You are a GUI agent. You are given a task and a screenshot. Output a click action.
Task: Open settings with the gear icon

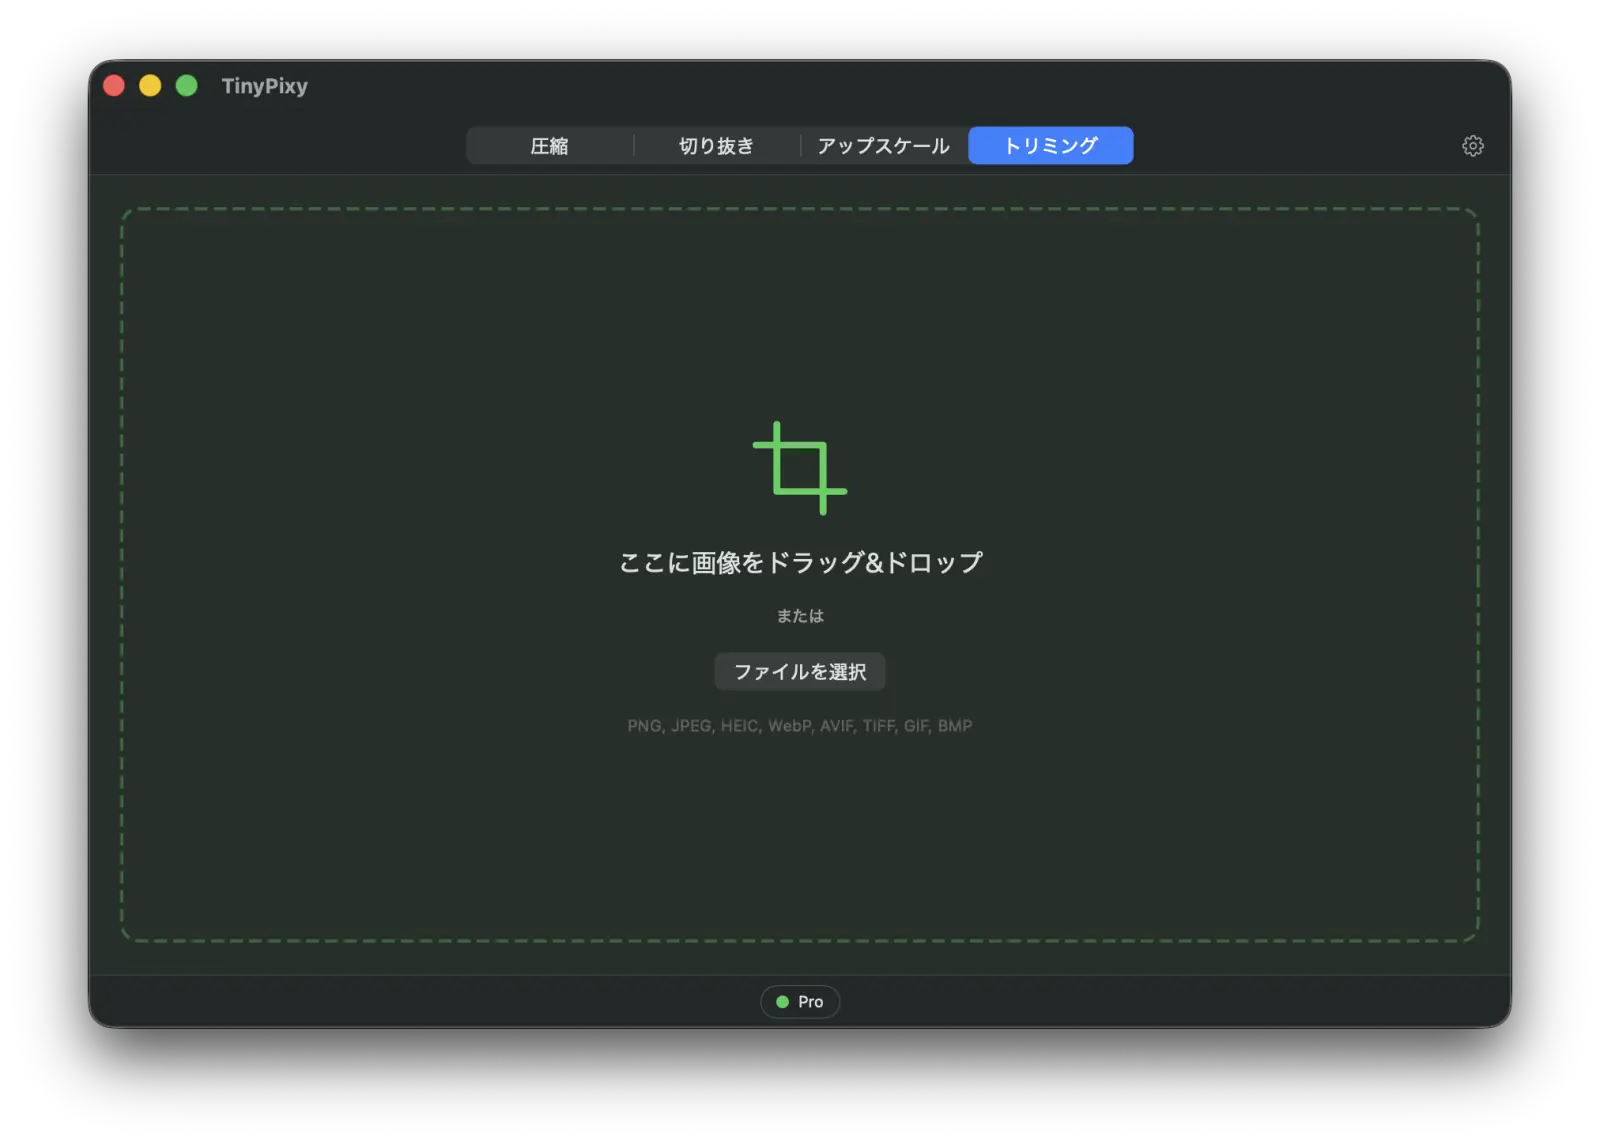coord(1472,146)
